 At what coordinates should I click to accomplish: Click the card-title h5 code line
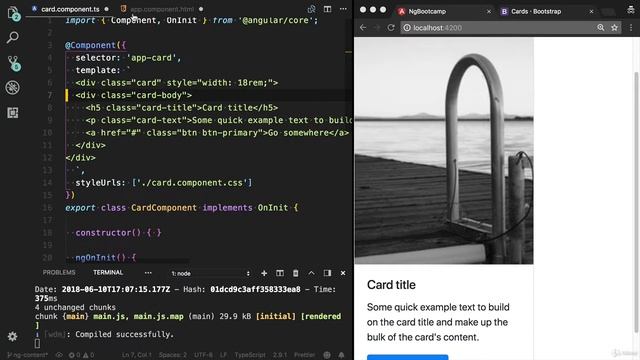click(x=182, y=107)
